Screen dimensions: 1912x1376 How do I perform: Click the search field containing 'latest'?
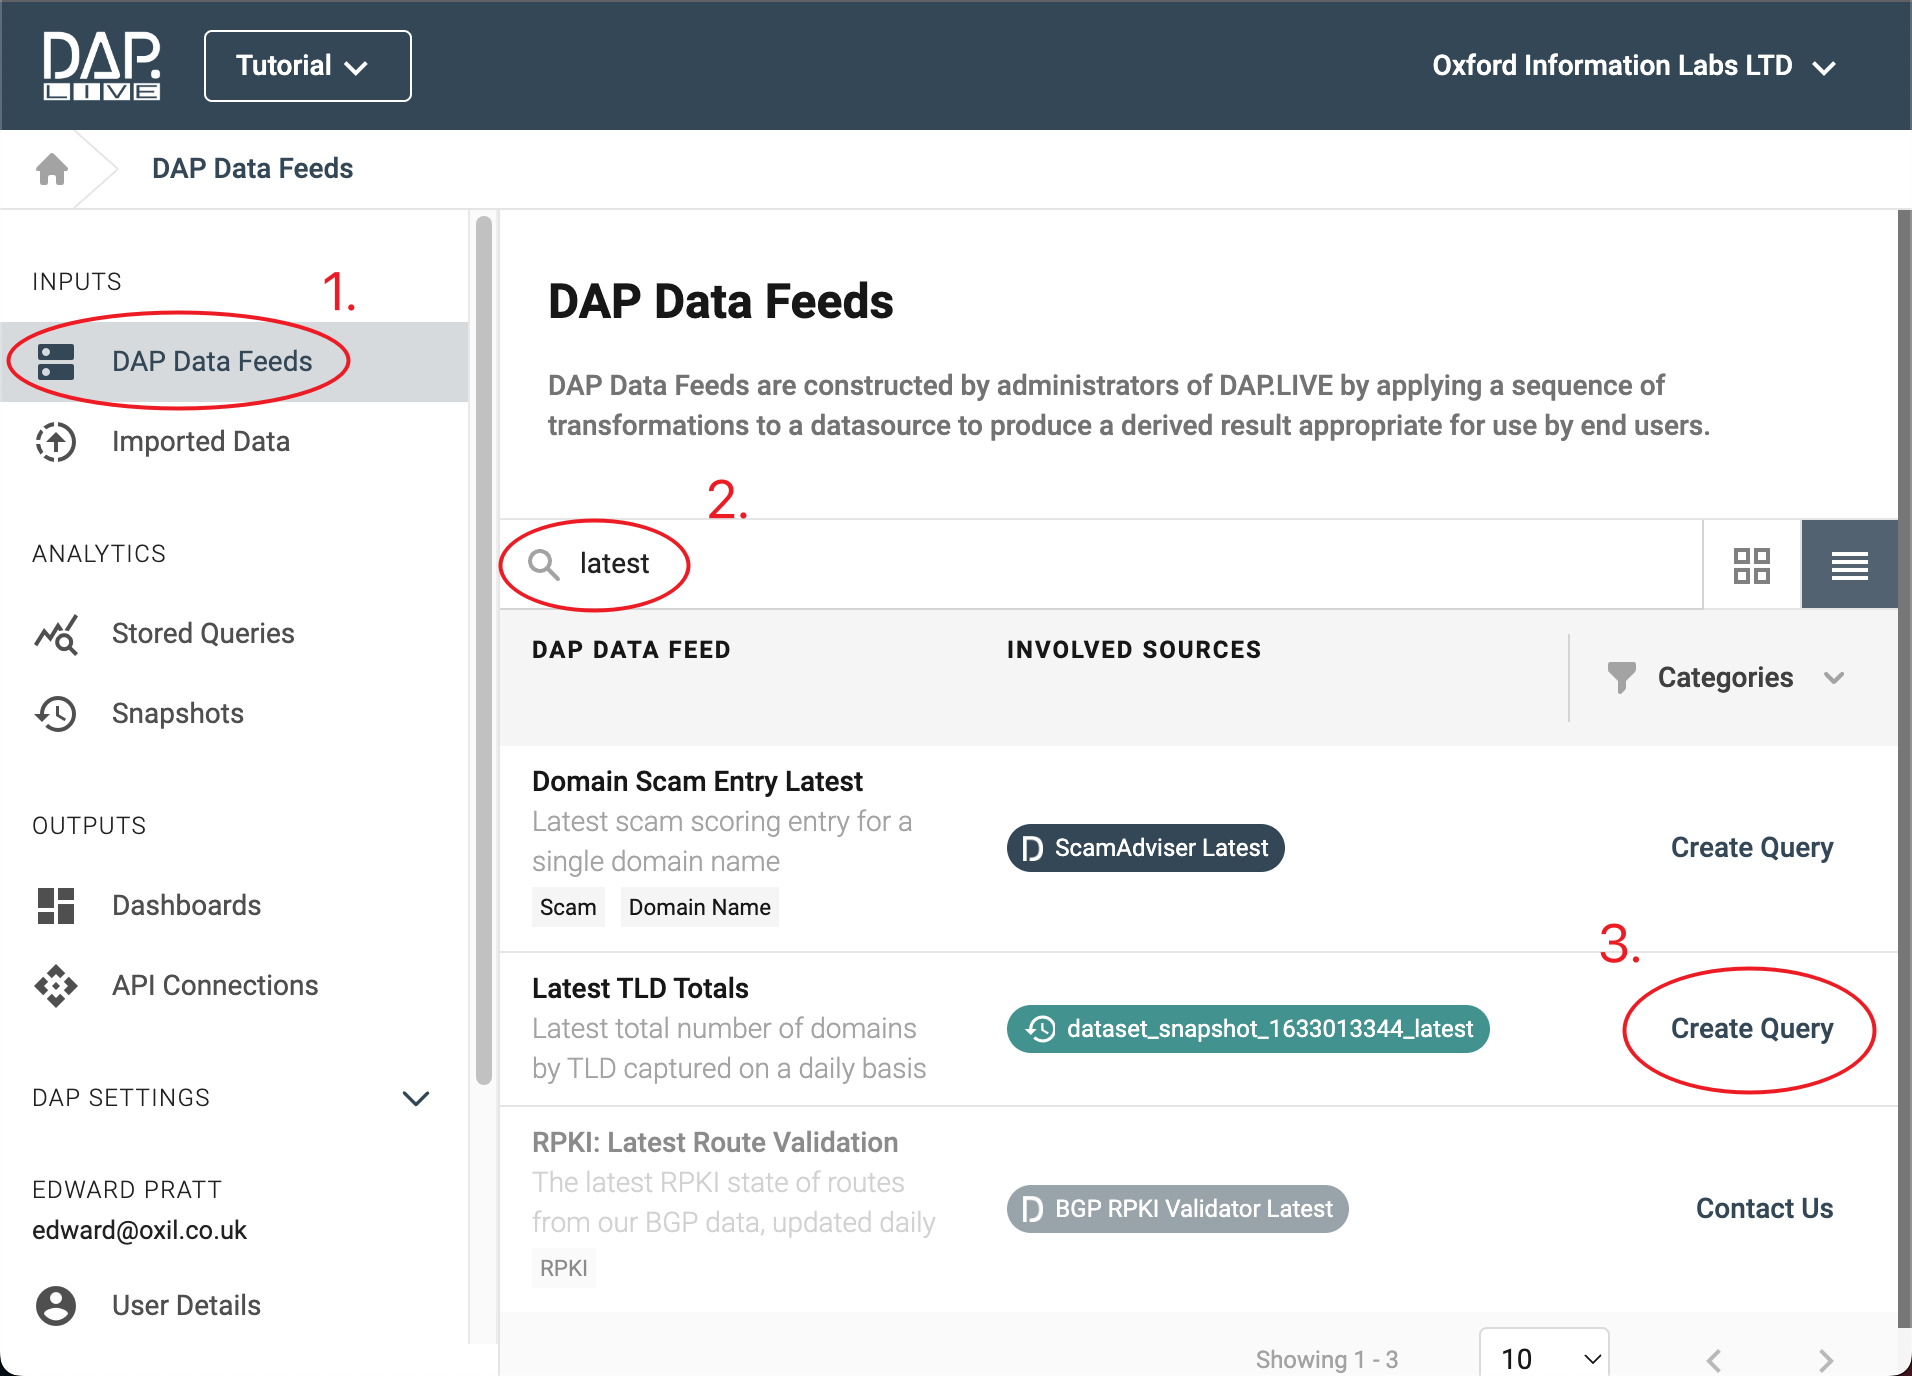(x=1100, y=565)
